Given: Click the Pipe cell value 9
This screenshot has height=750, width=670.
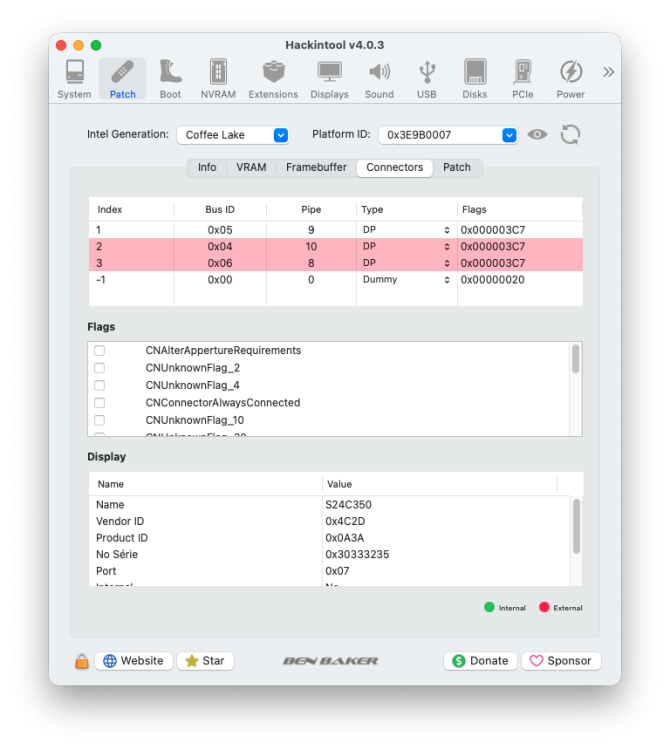Looking at the screenshot, I should point(311,230).
